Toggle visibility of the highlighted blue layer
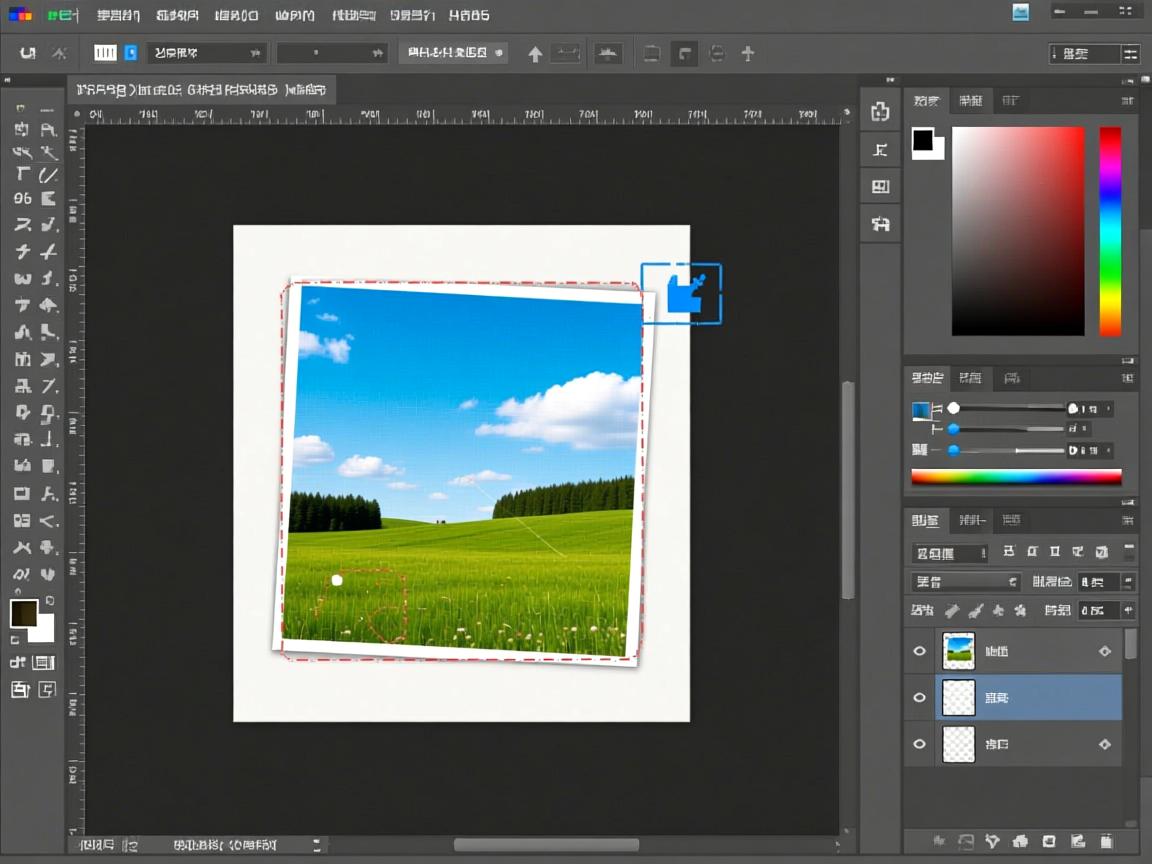 tap(919, 698)
